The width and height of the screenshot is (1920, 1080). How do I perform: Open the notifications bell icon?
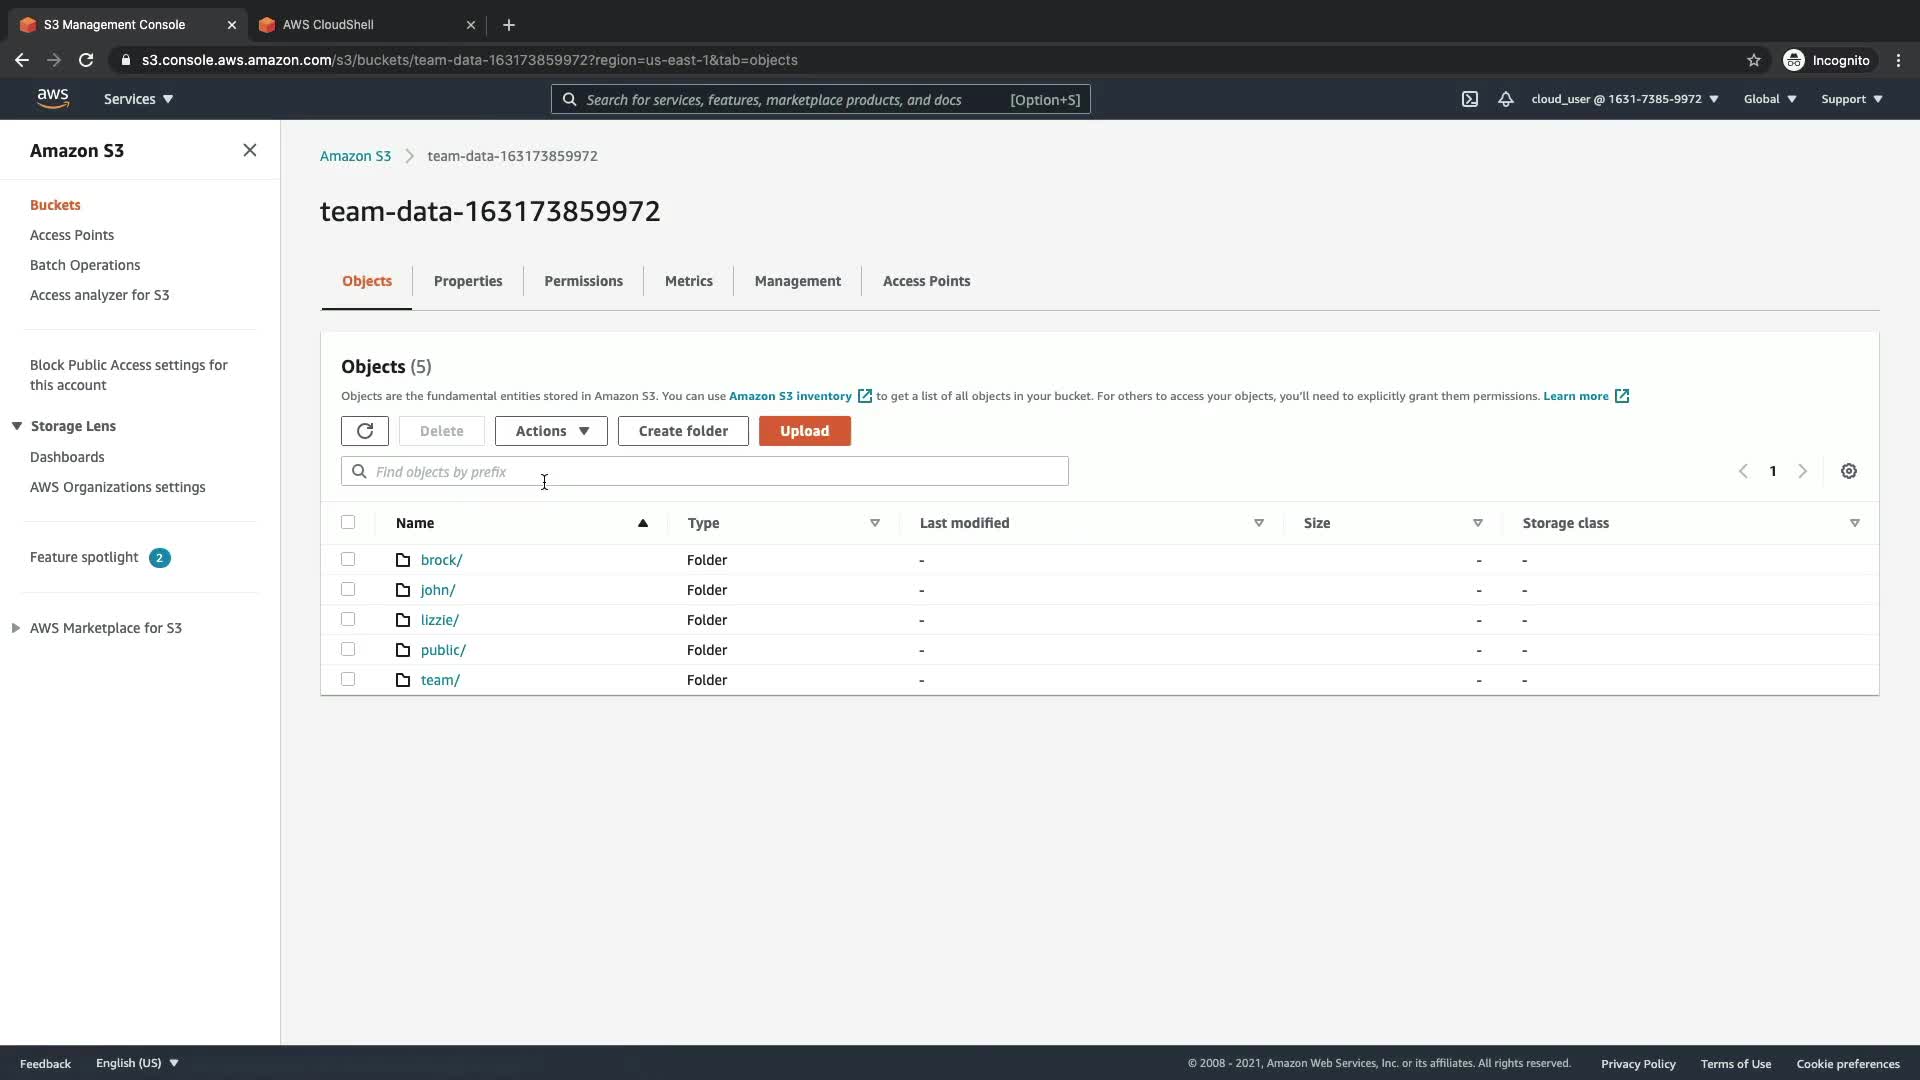tap(1505, 99)
